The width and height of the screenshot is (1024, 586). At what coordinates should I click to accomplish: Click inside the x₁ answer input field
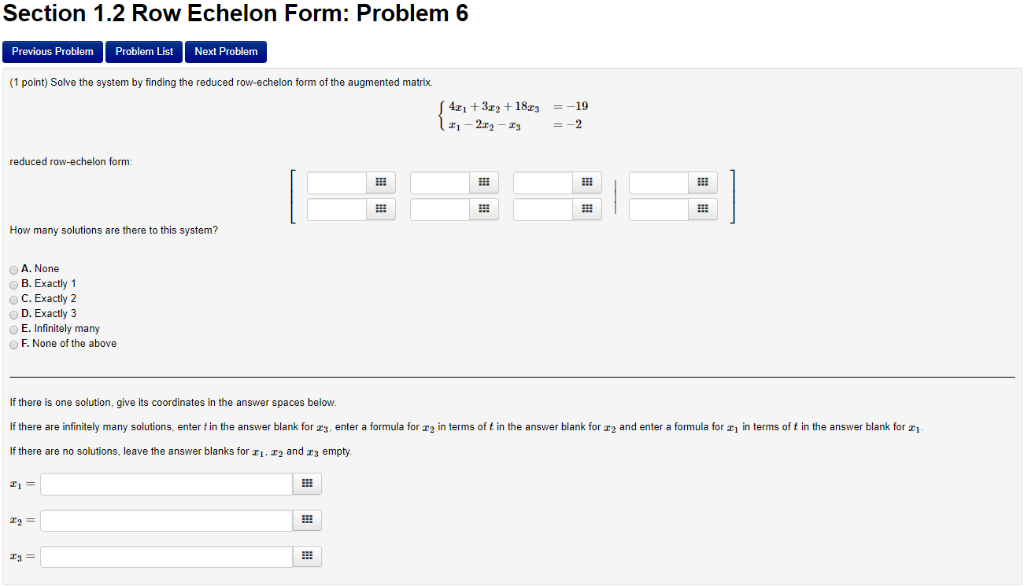tap(165, 483)
